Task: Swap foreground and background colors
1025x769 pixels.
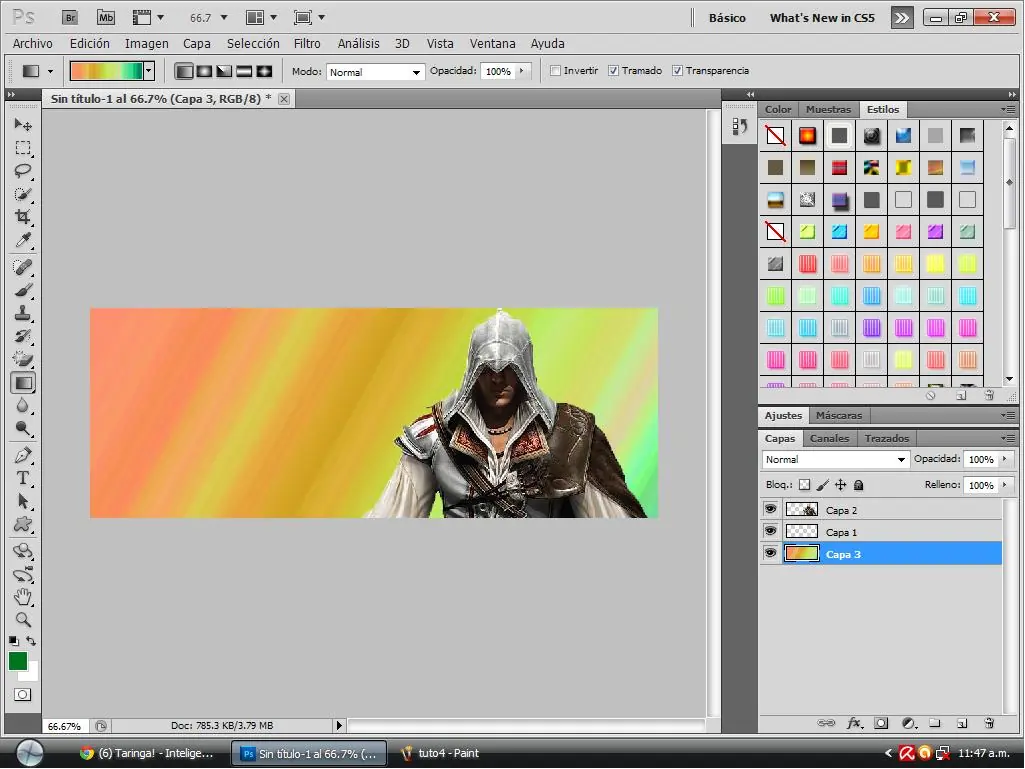Action: (31, 641)
